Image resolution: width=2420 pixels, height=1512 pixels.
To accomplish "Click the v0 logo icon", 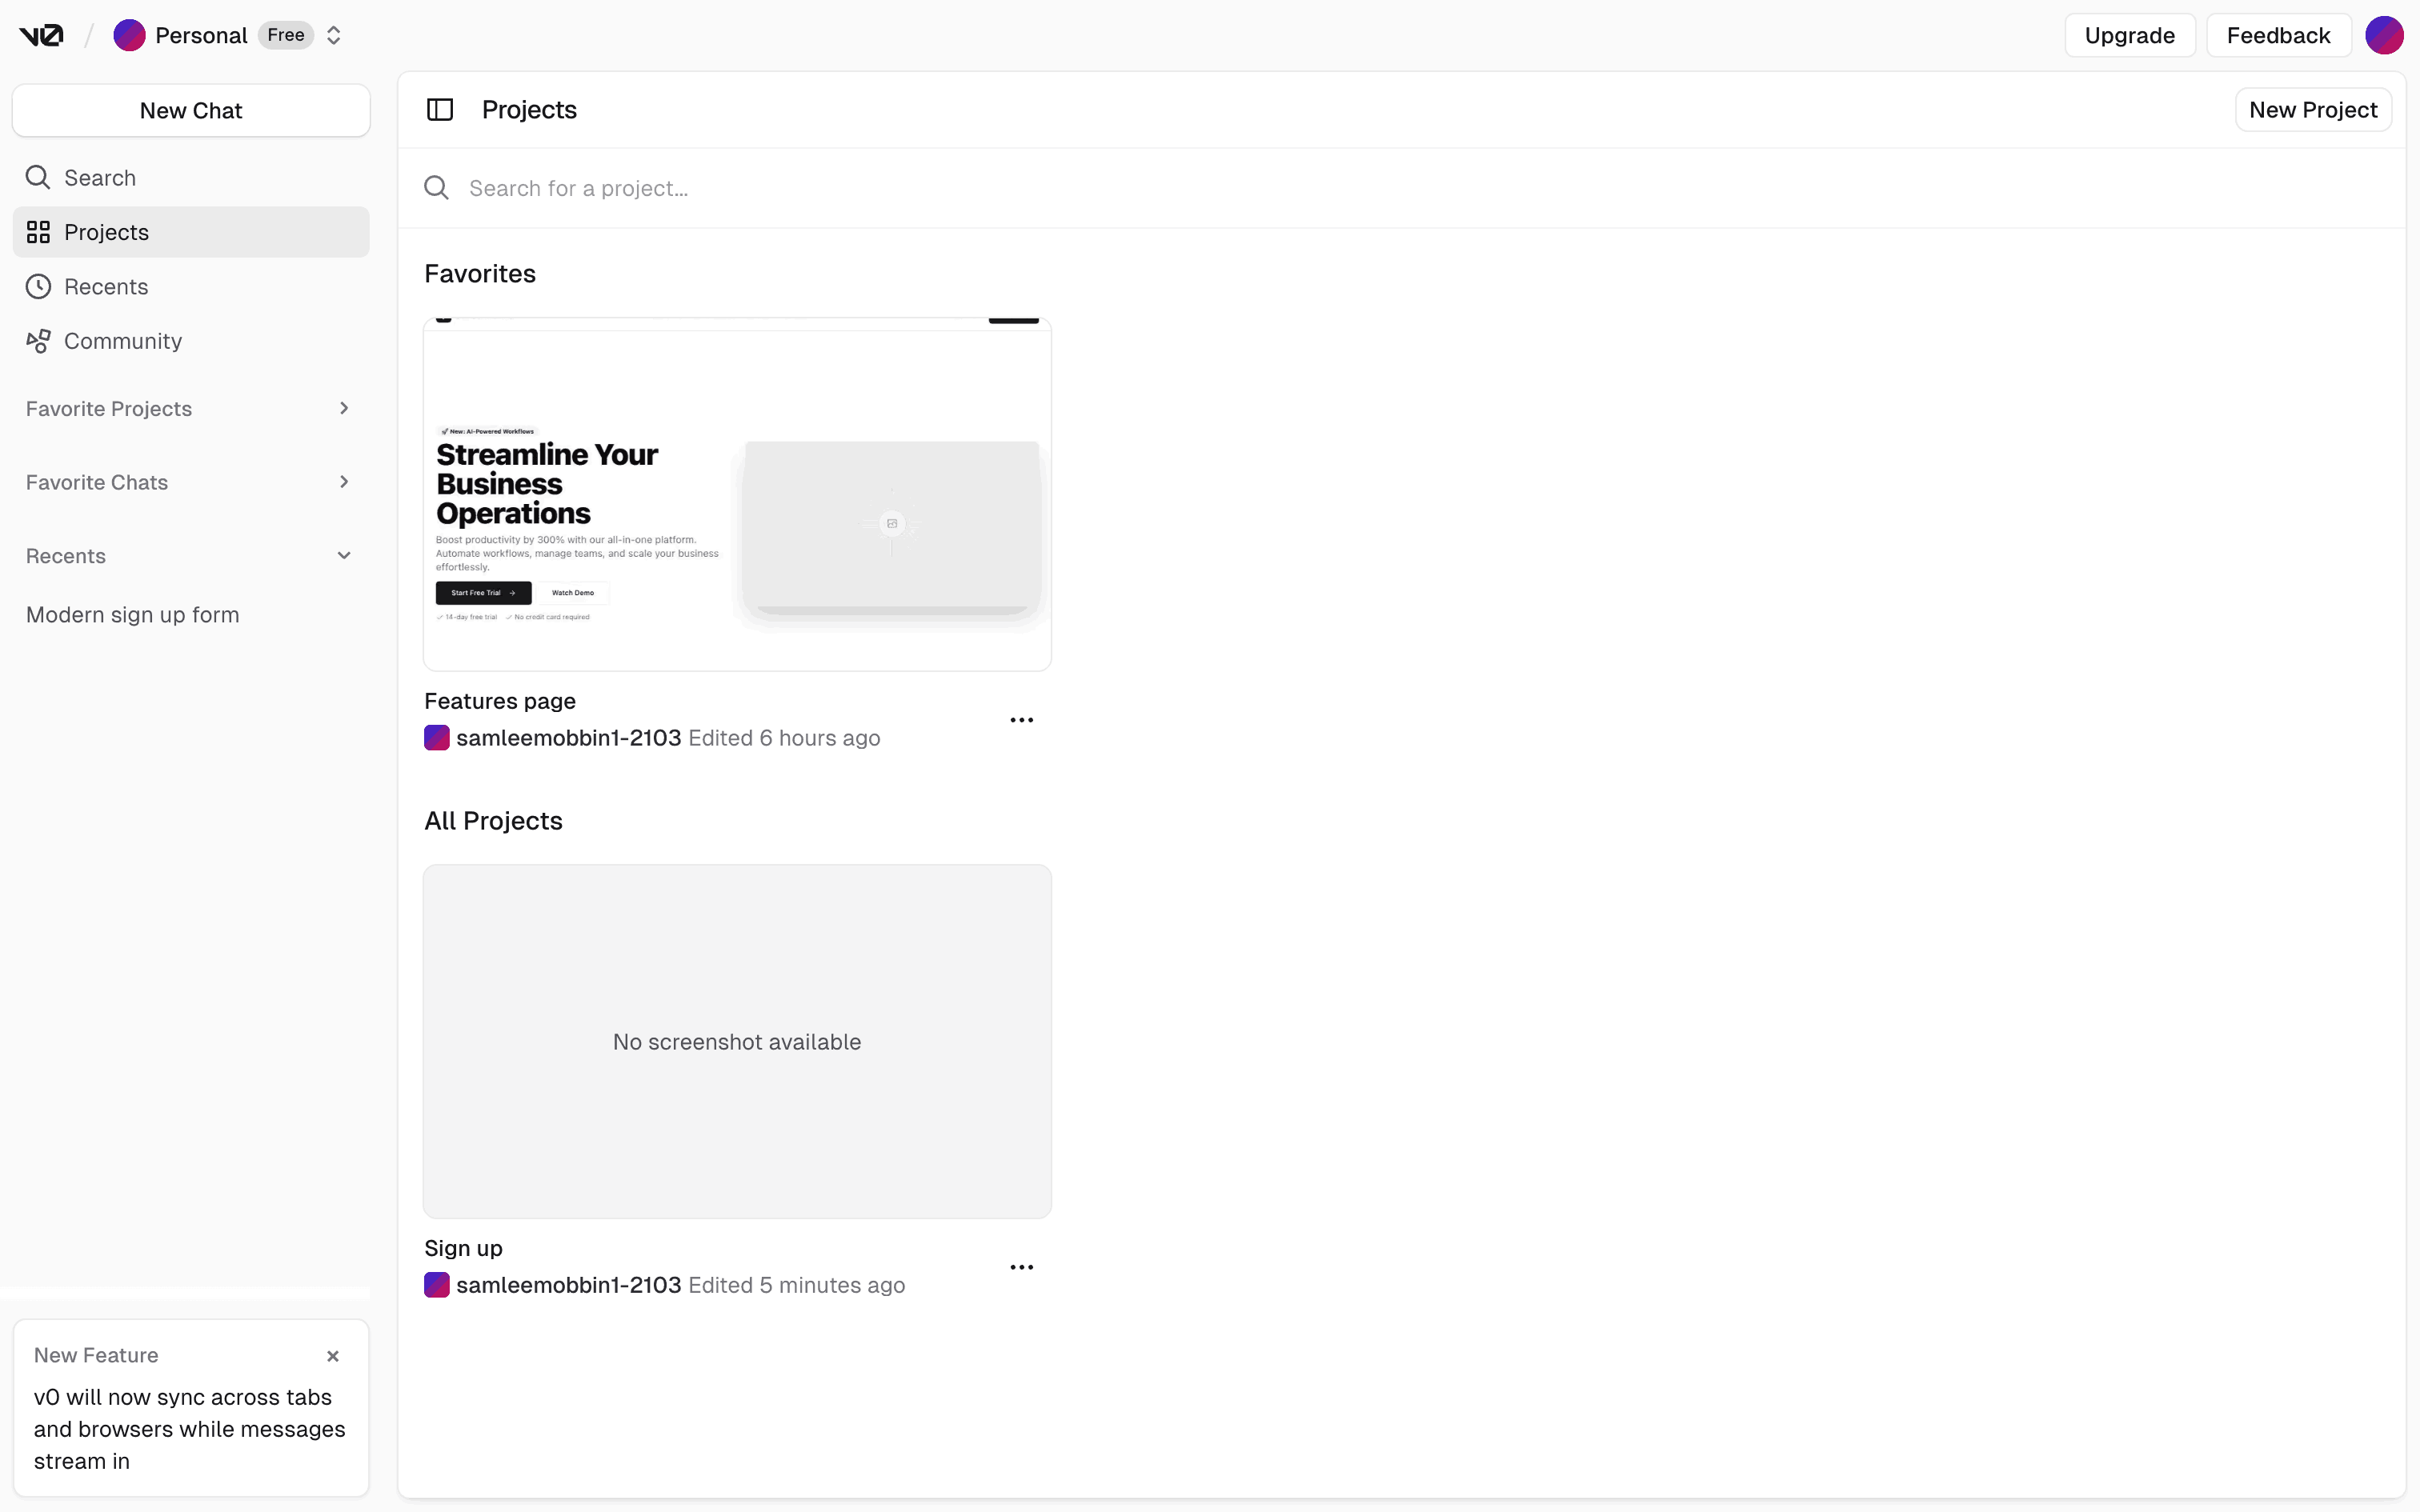I will 41,36.
